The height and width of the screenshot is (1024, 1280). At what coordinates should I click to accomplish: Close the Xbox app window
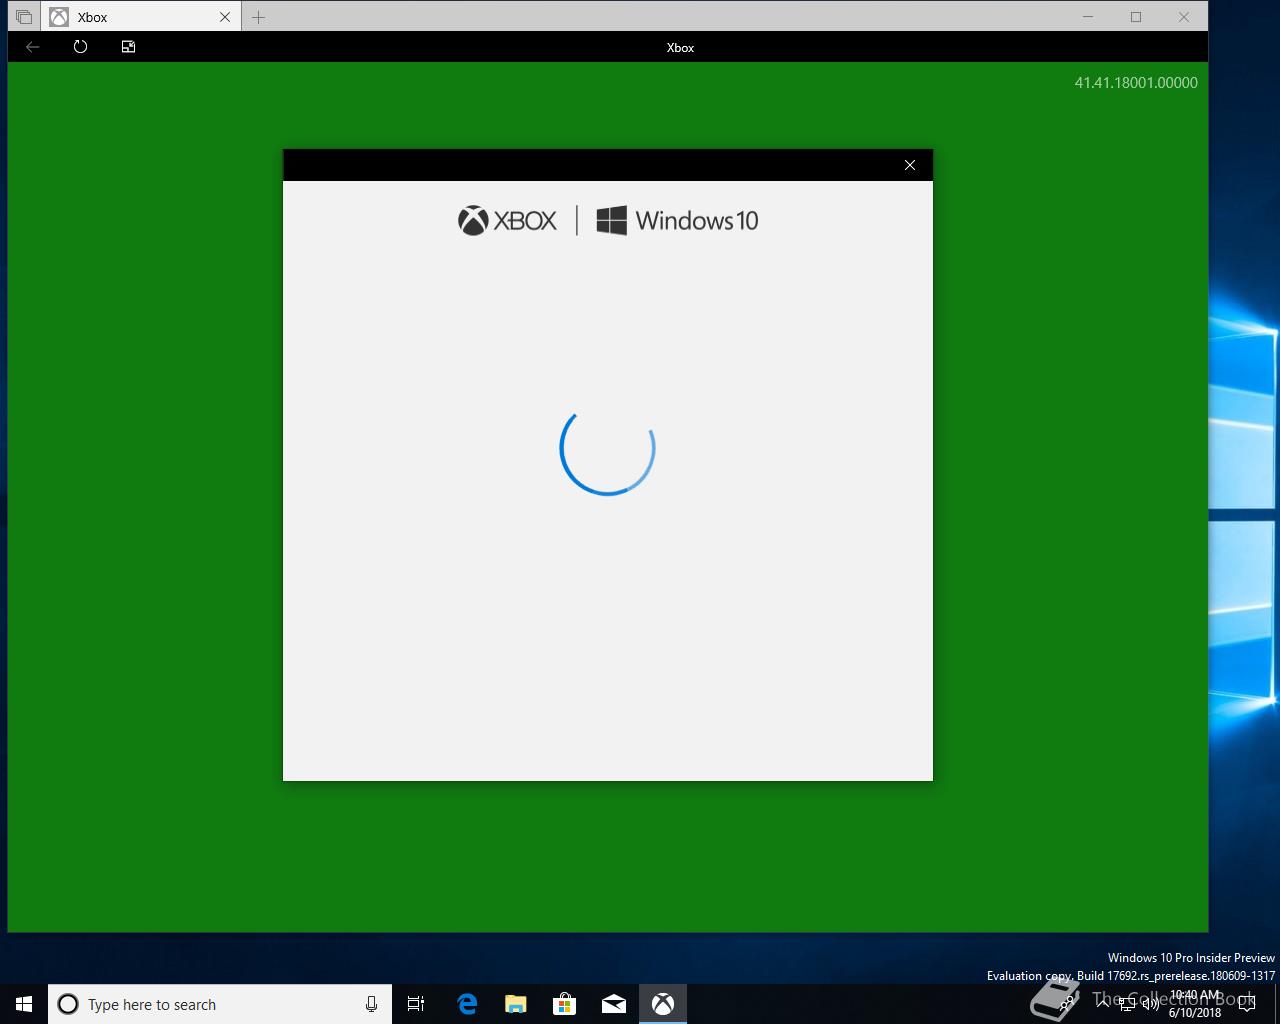[x=1184, y=17]
